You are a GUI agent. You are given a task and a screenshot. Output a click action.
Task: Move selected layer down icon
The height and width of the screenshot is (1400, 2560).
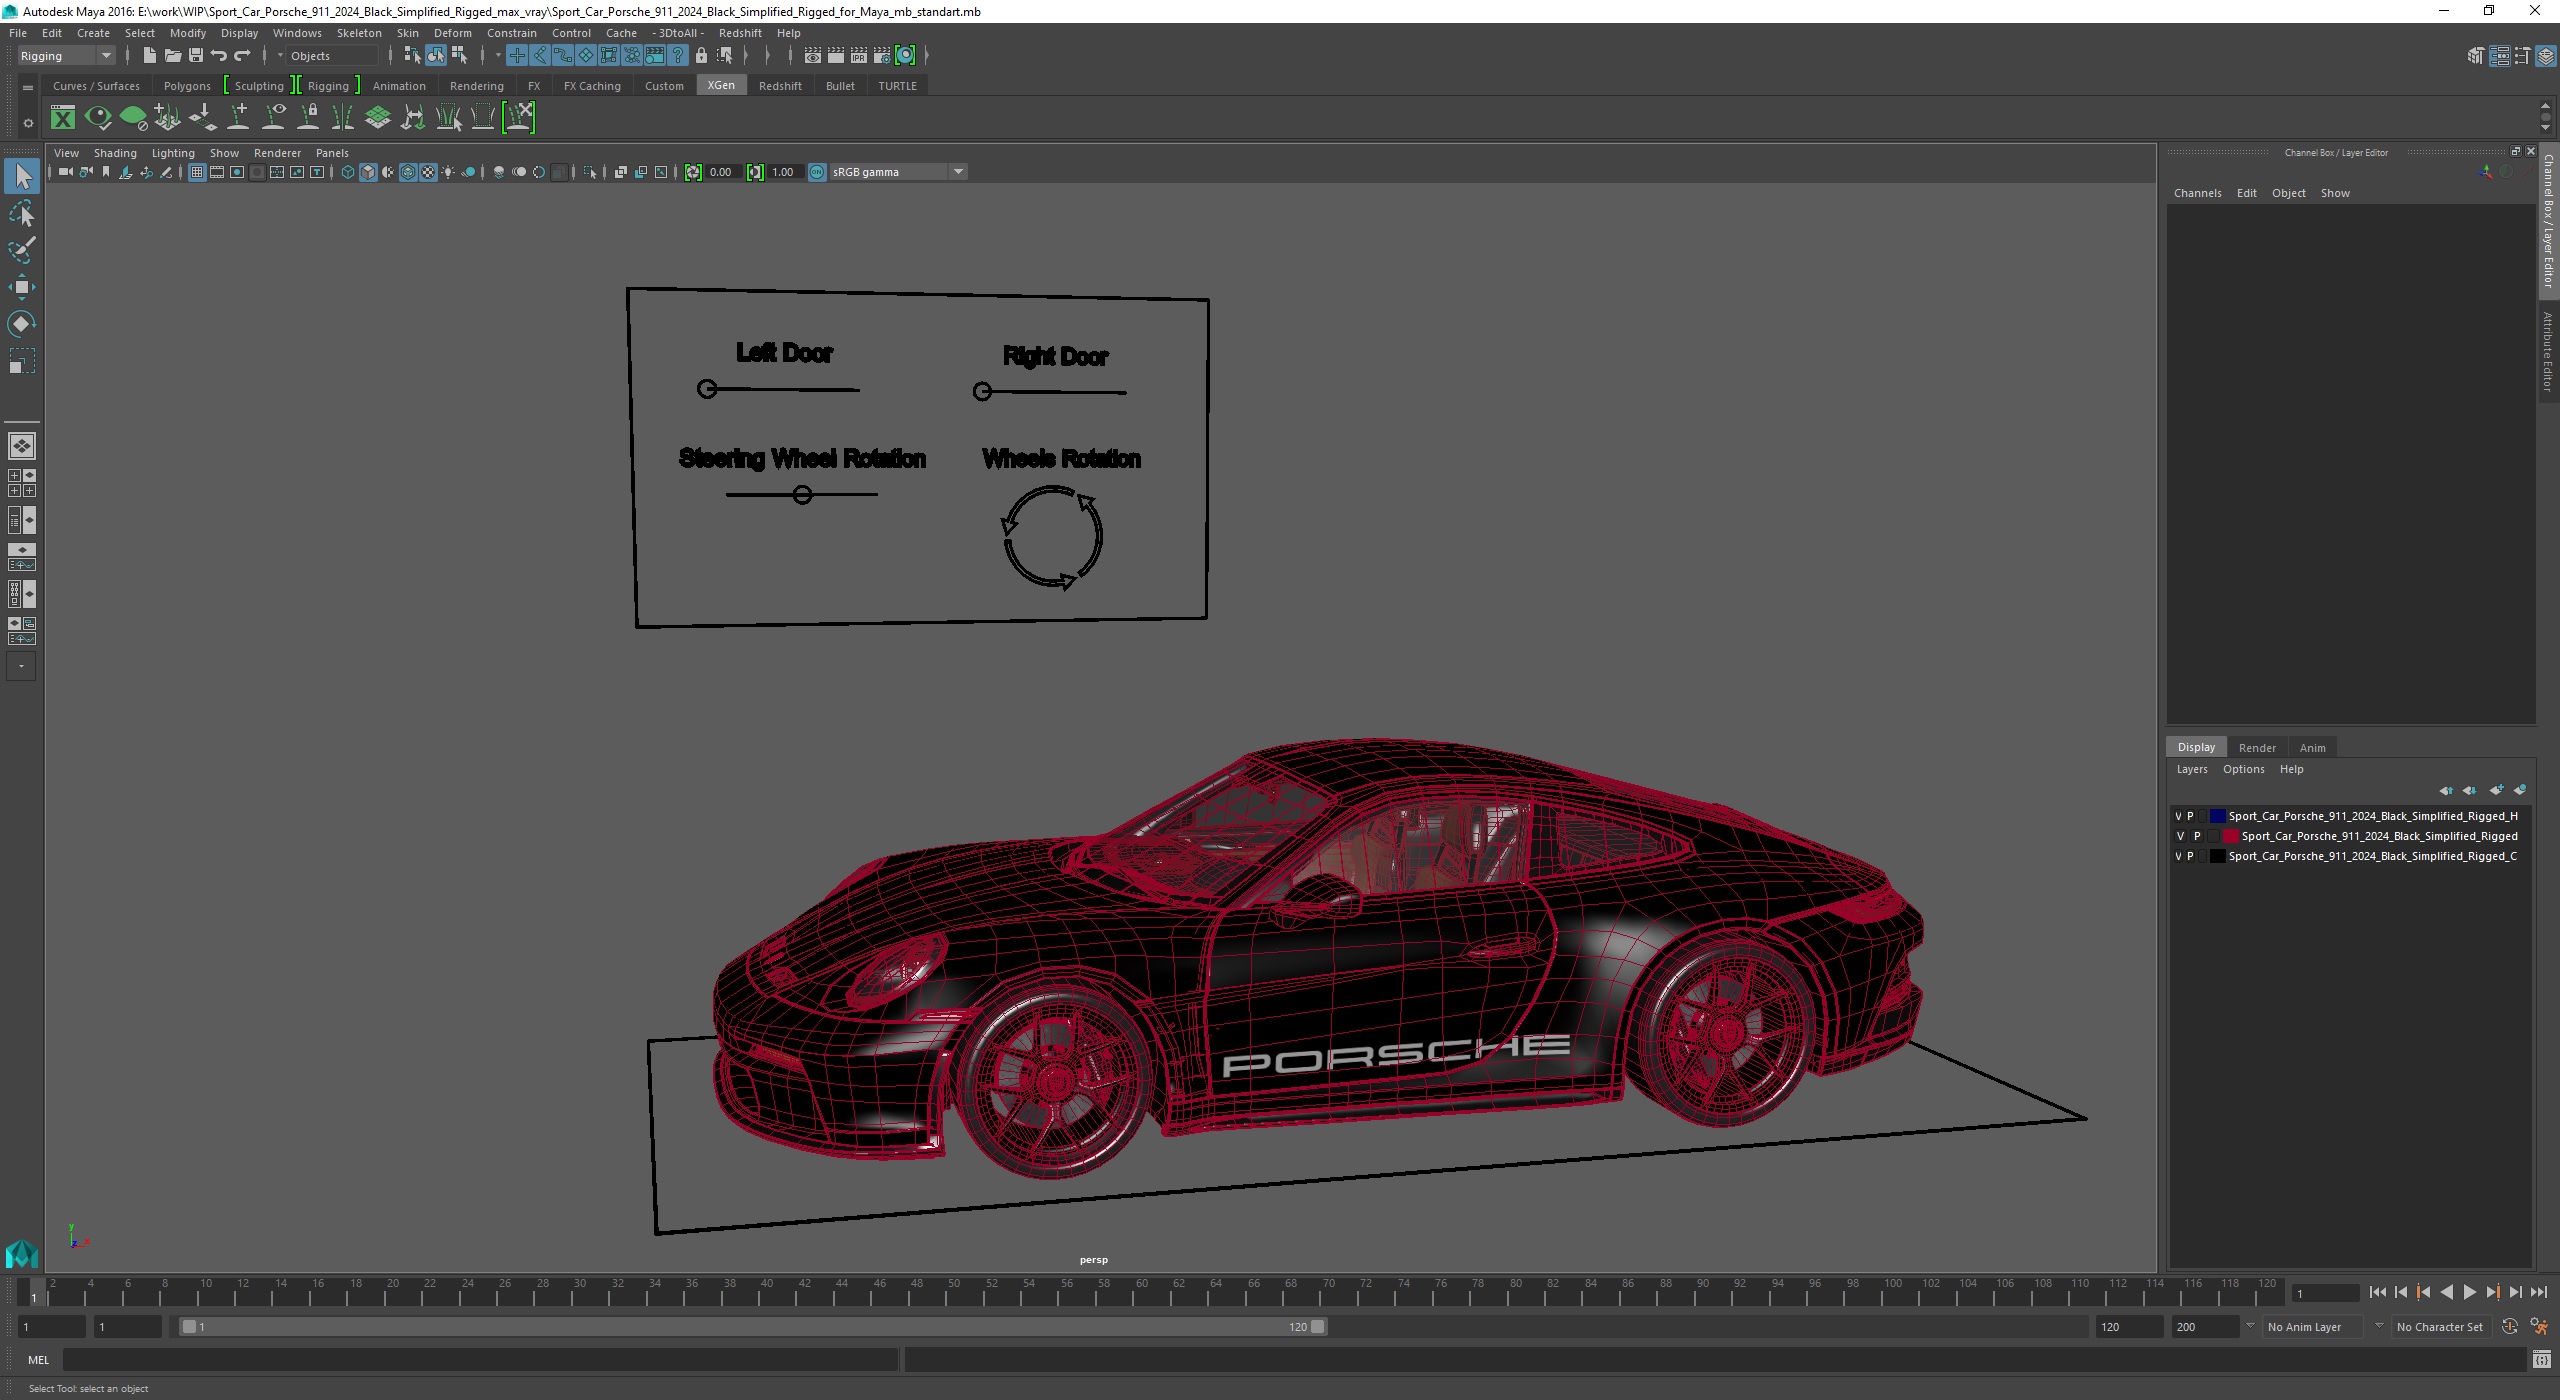coord(2469,790)
